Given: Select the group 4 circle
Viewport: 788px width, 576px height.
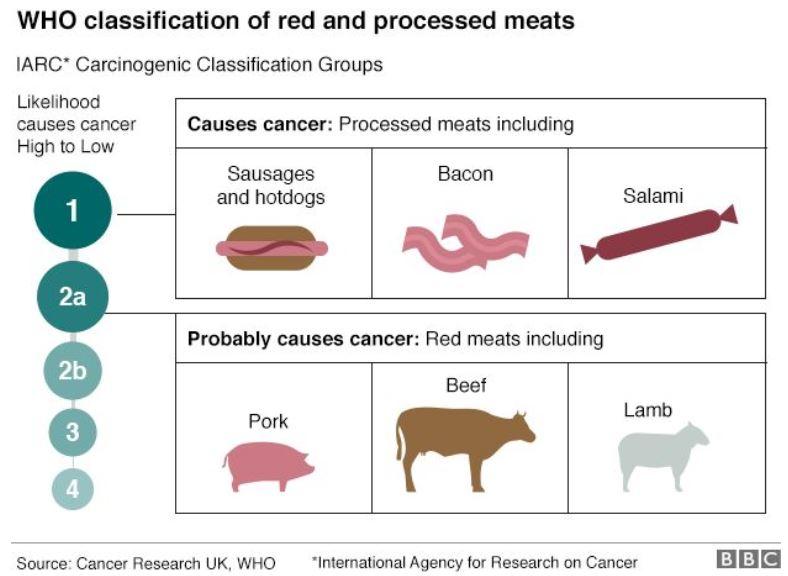Looking at the screenshot, I should (x=72, y=489).
